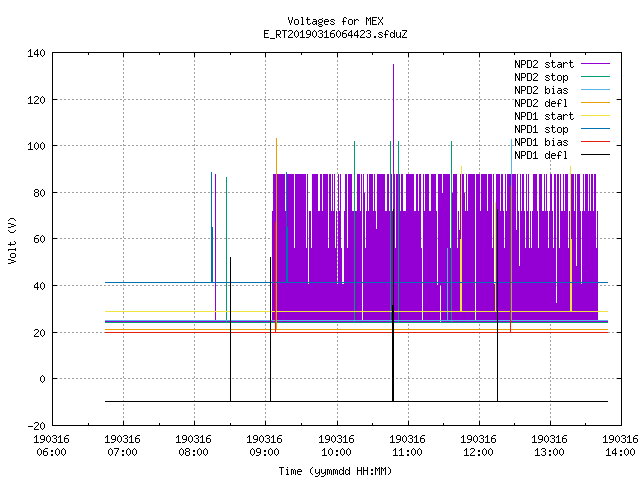Click the 'NPD2 bias' legend label
This screenshot has height=480, width=640.
coord(541,90)
